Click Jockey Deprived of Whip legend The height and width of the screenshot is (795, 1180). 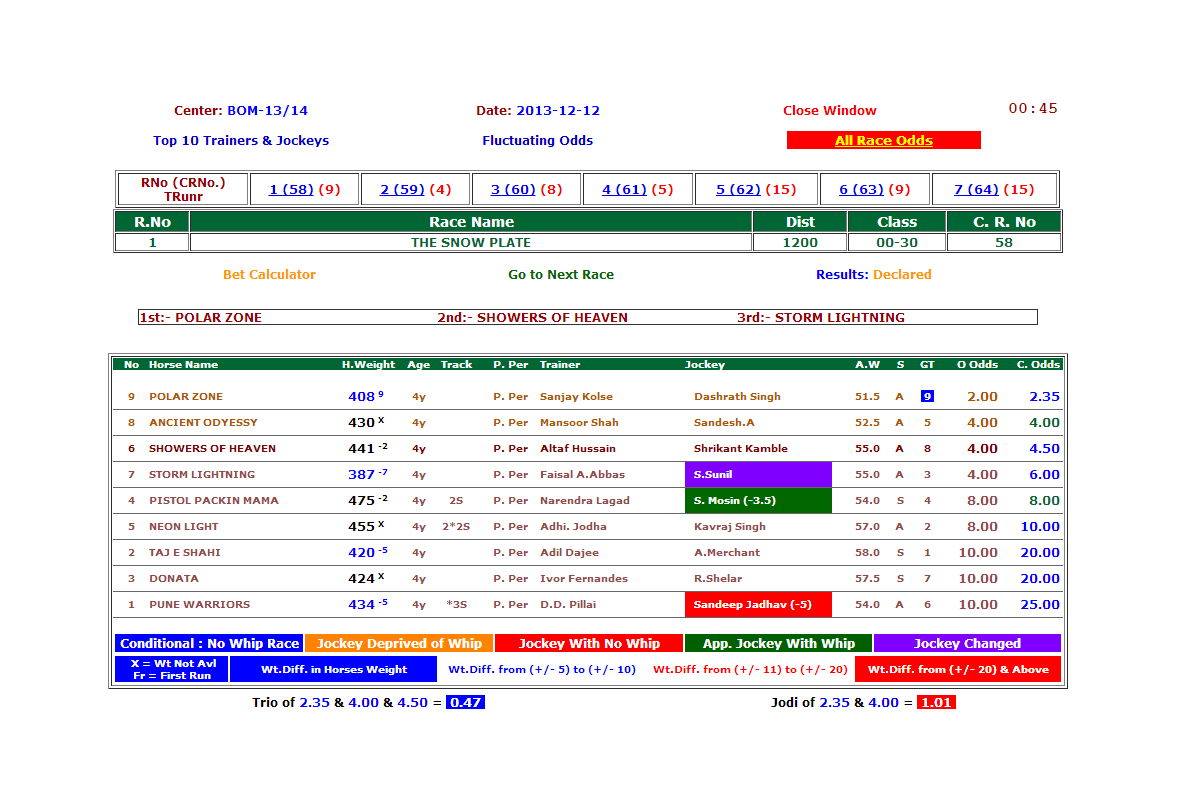coord(399,644)
